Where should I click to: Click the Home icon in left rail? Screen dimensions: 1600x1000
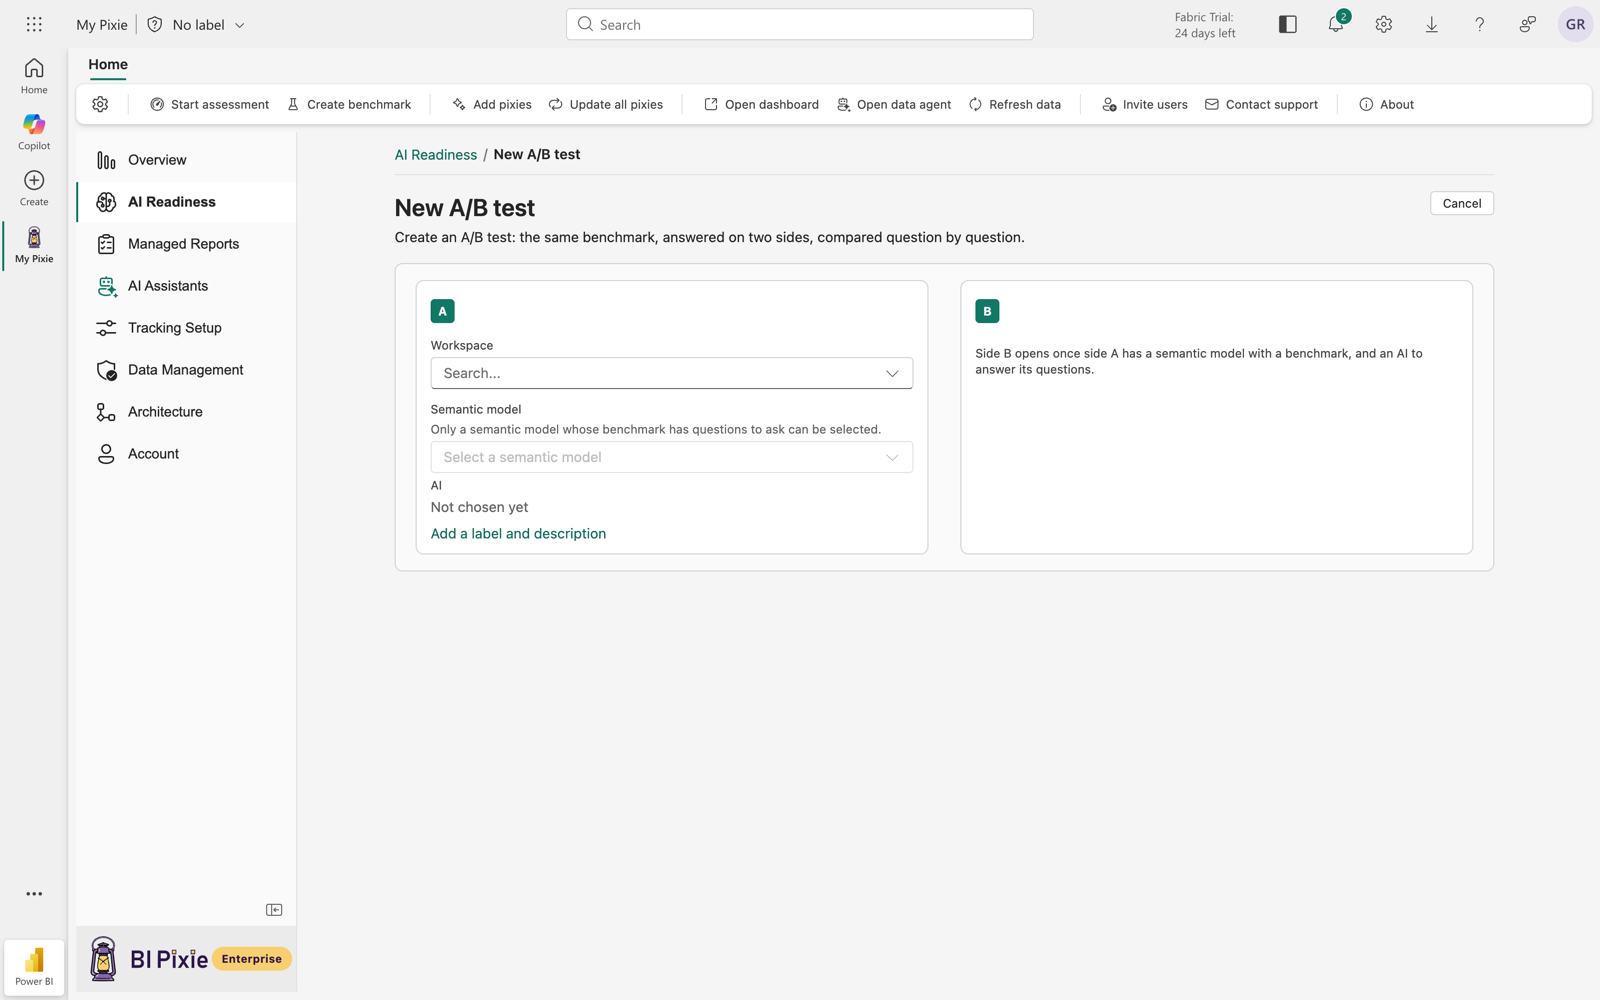tap(34, 76)
